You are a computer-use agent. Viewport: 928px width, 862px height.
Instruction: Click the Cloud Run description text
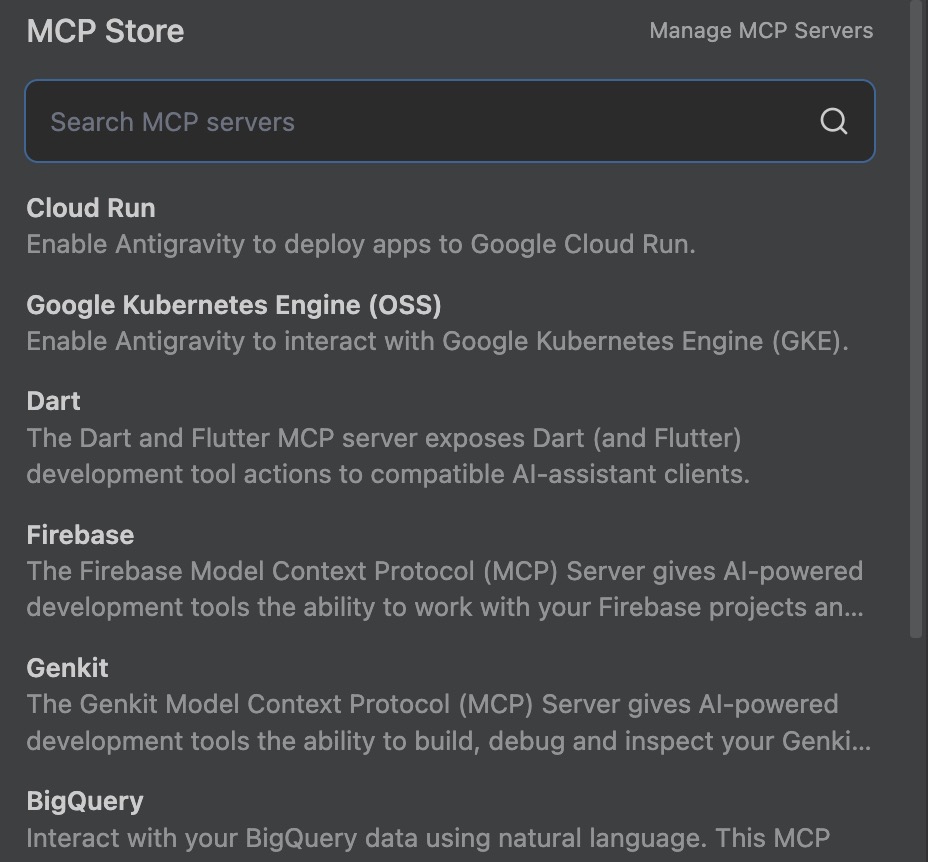tap(361, 244)
